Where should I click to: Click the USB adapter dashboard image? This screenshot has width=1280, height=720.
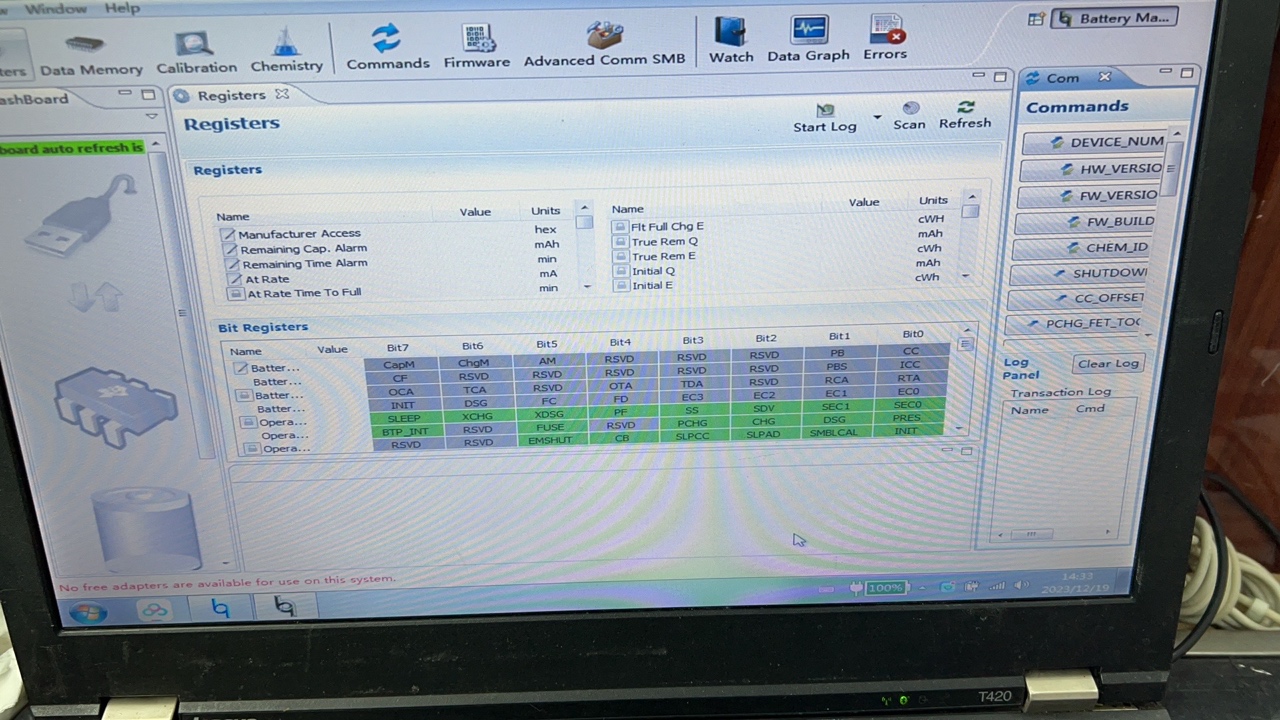81,215
